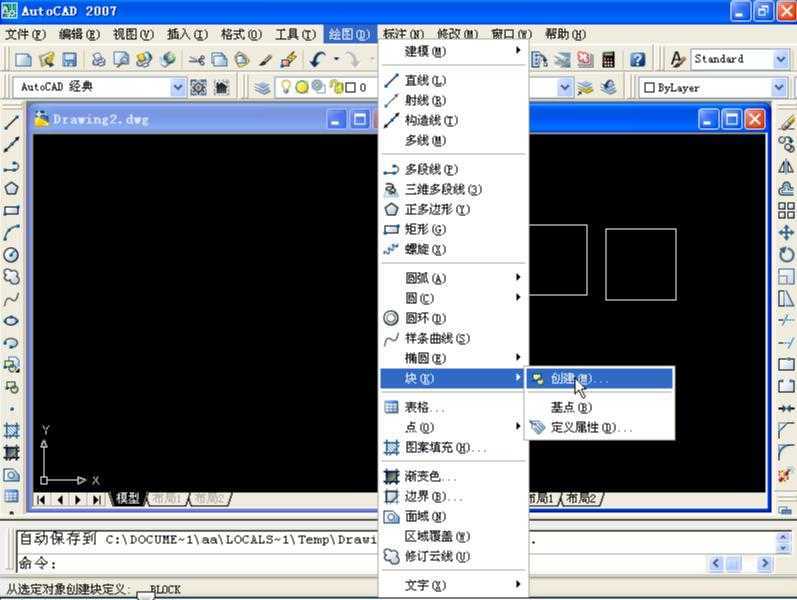The width and height of the screenshot is (797, 600).
Task: Select the Polyline tool in left toolbar
Action: (x=11, y=166)
